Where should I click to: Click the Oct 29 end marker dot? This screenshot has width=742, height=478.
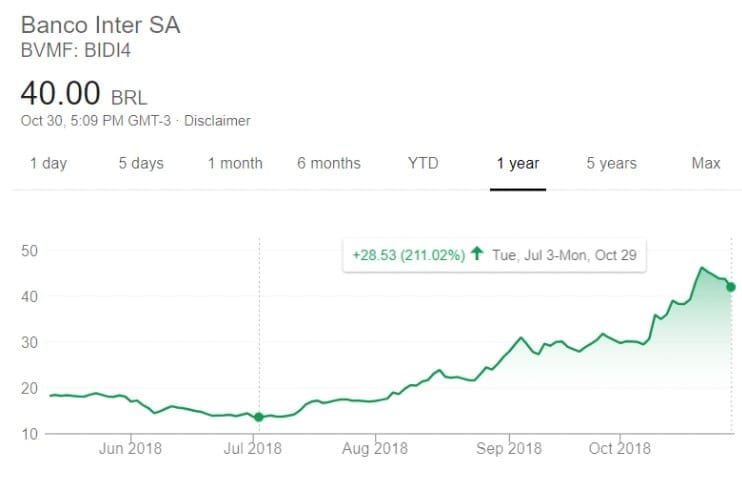point(731,287)
